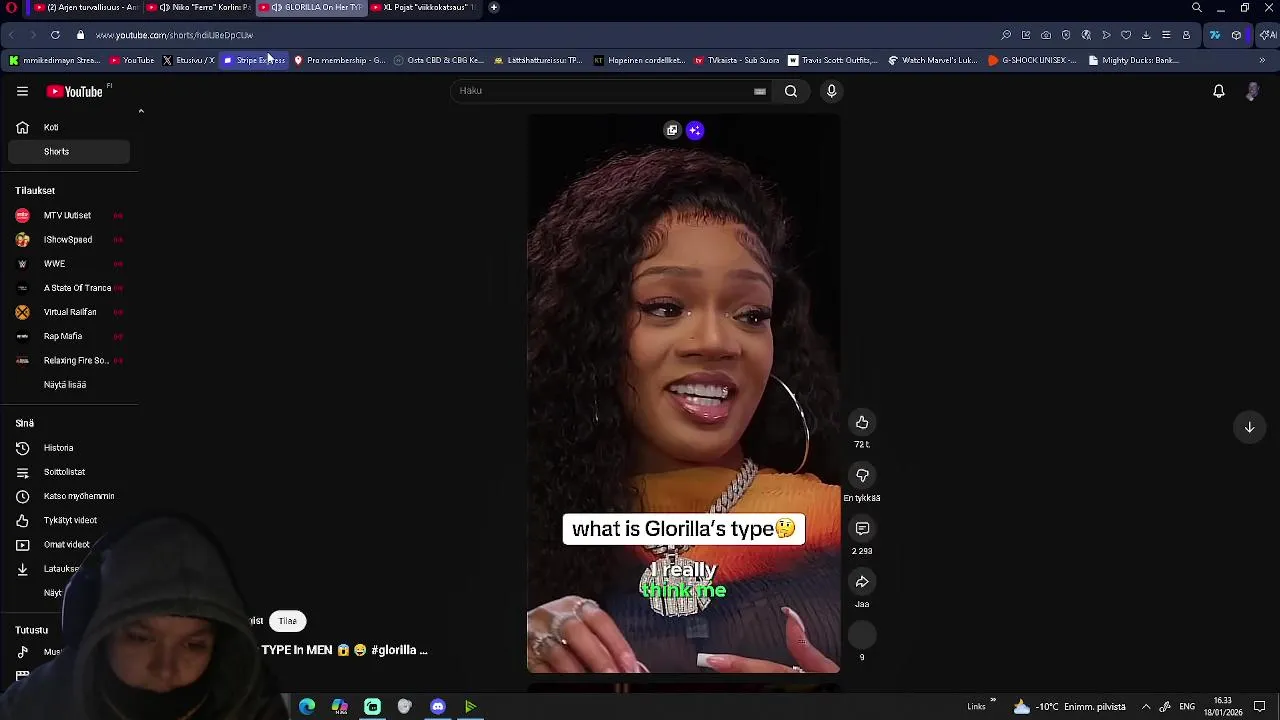Open Historia in the sidebar
Image resolution: width=1280 pixels, height=720 pixels.
point(68,448)
